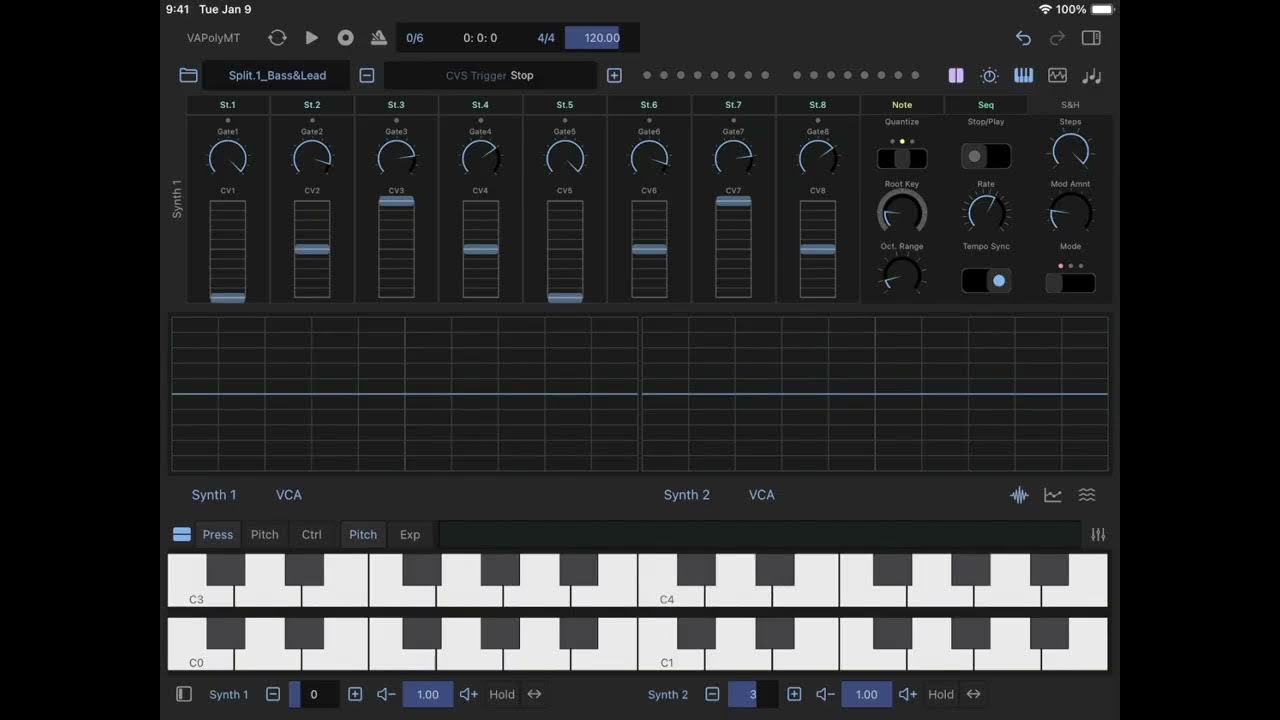
Task: Open keyboard mixer sliders settings icon
Action: (1098, 535)
